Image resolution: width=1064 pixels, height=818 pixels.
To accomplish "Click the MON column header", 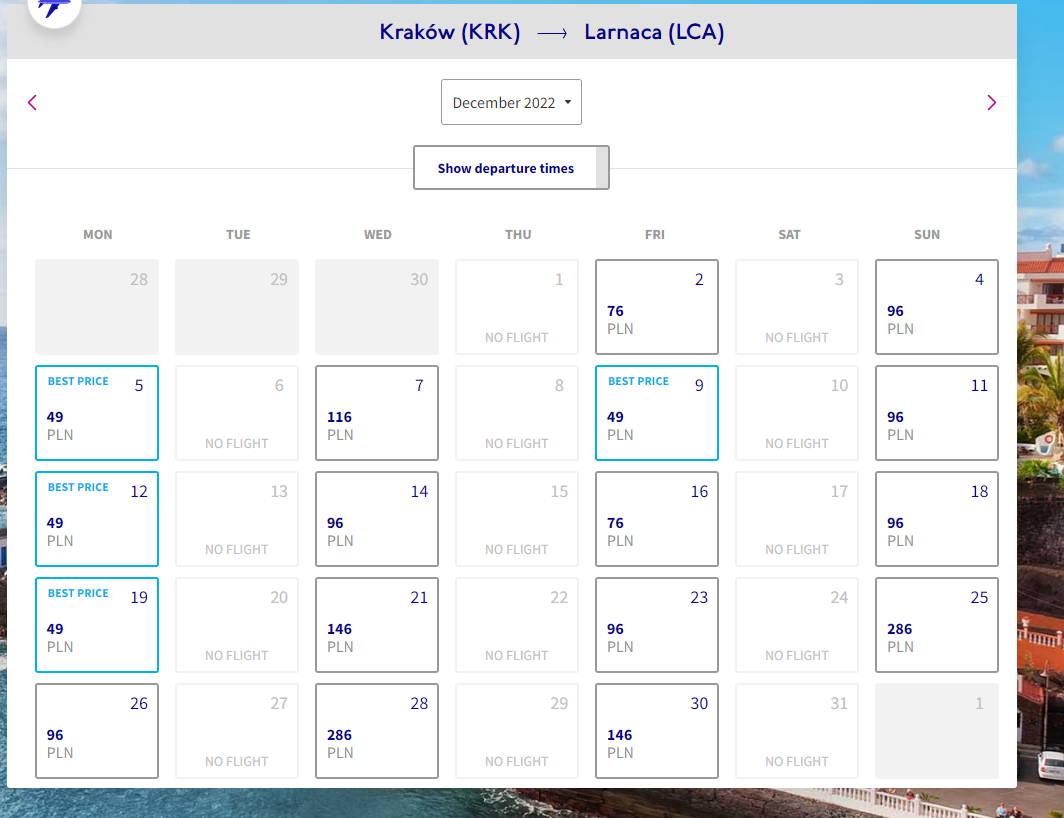I will 98,234.
